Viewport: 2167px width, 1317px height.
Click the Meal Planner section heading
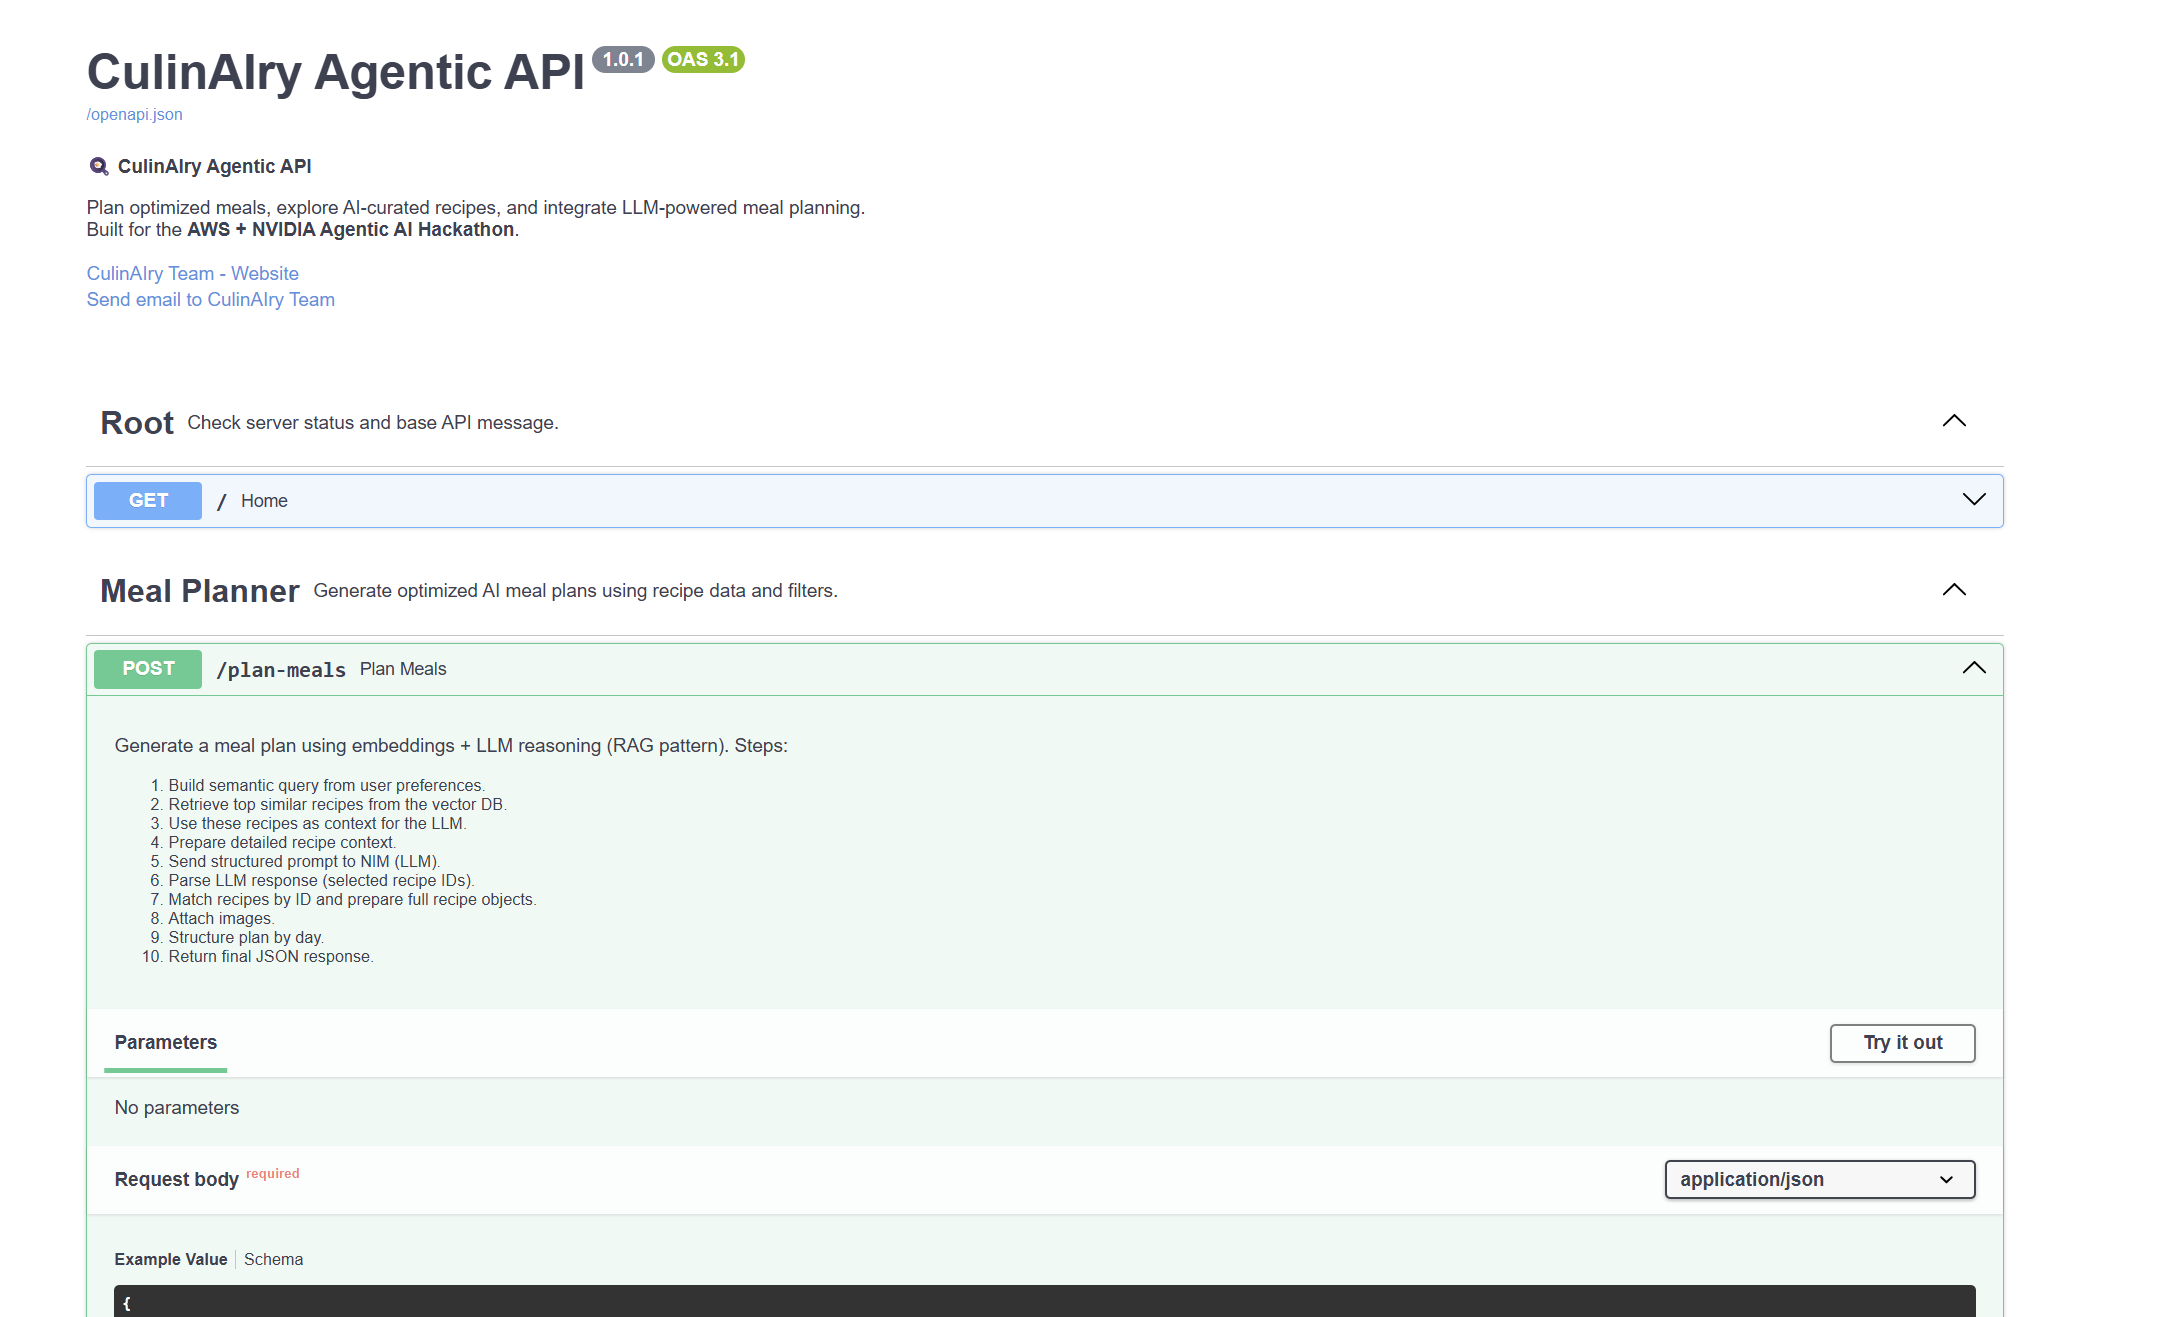[199, 591]
